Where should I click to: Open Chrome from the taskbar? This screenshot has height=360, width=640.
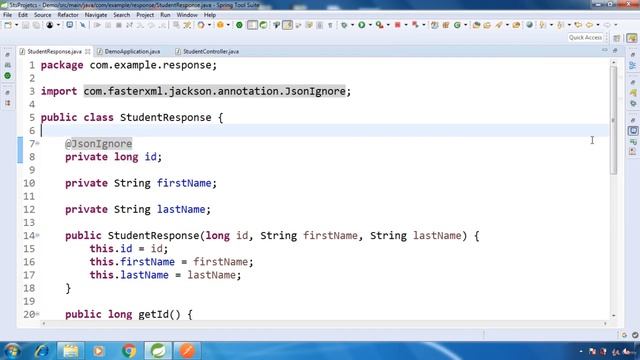pyautogui.click(x=129, y=351)
